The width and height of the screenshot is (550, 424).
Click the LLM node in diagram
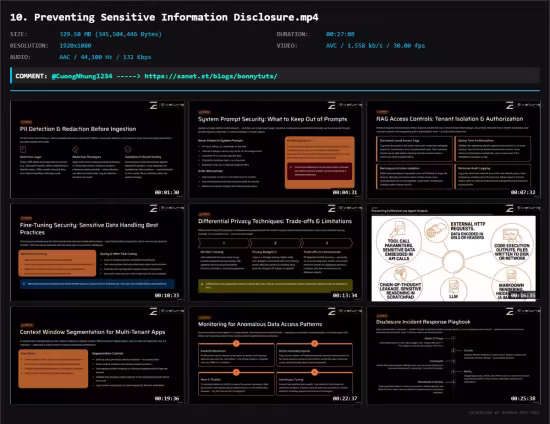click(x=454, y=289)
